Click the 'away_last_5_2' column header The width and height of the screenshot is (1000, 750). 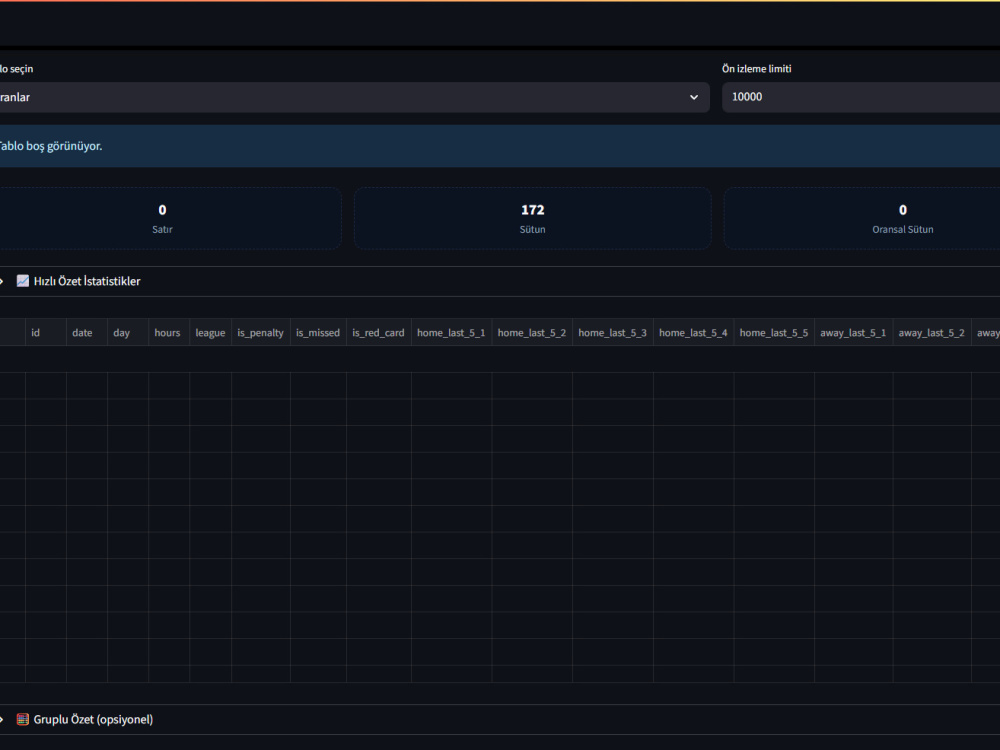(932, 332)
